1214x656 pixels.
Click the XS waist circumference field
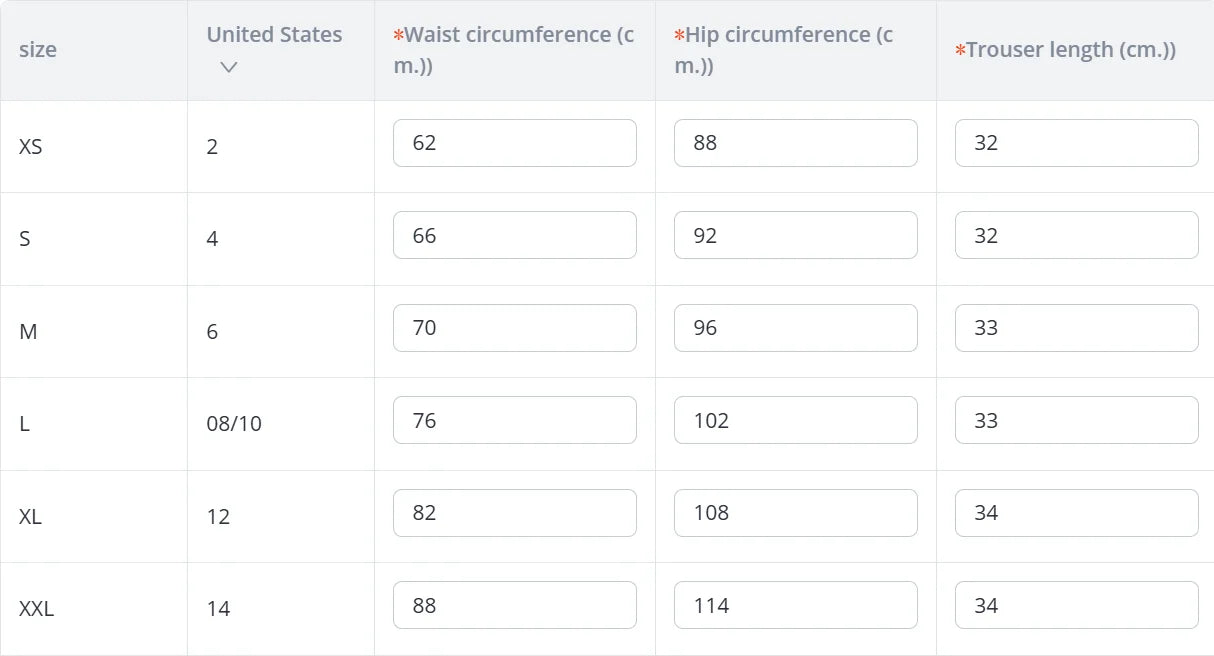point(514,143)
